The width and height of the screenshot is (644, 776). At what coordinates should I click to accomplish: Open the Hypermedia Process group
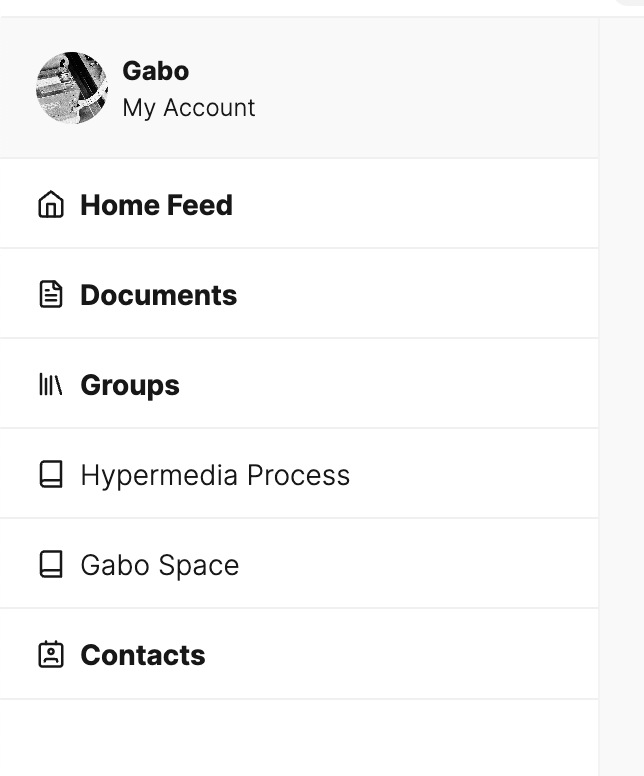coord(215,475)
